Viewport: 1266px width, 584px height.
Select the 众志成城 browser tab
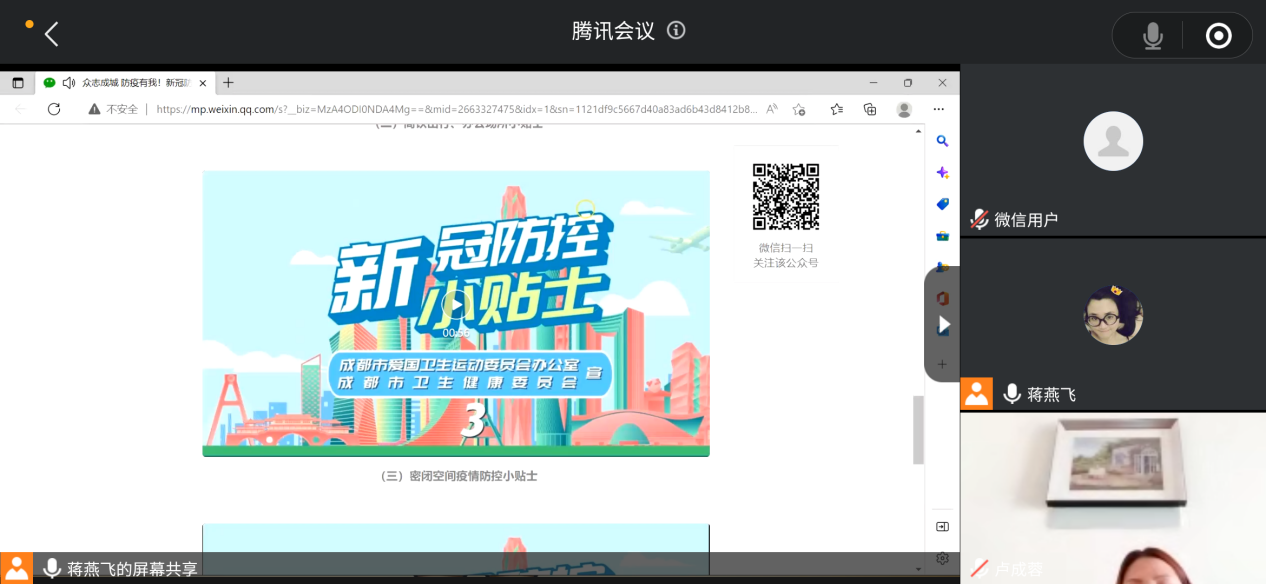click(125, 83)
